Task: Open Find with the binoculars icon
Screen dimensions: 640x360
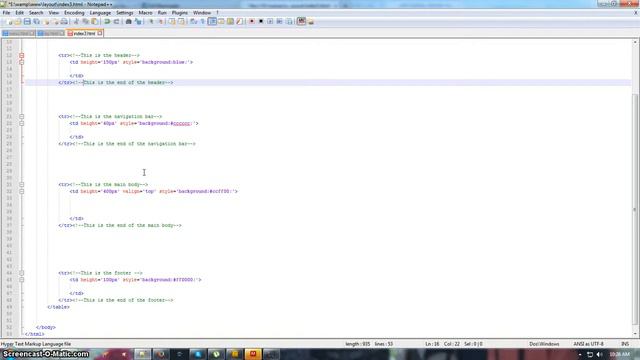Action: 129,22
